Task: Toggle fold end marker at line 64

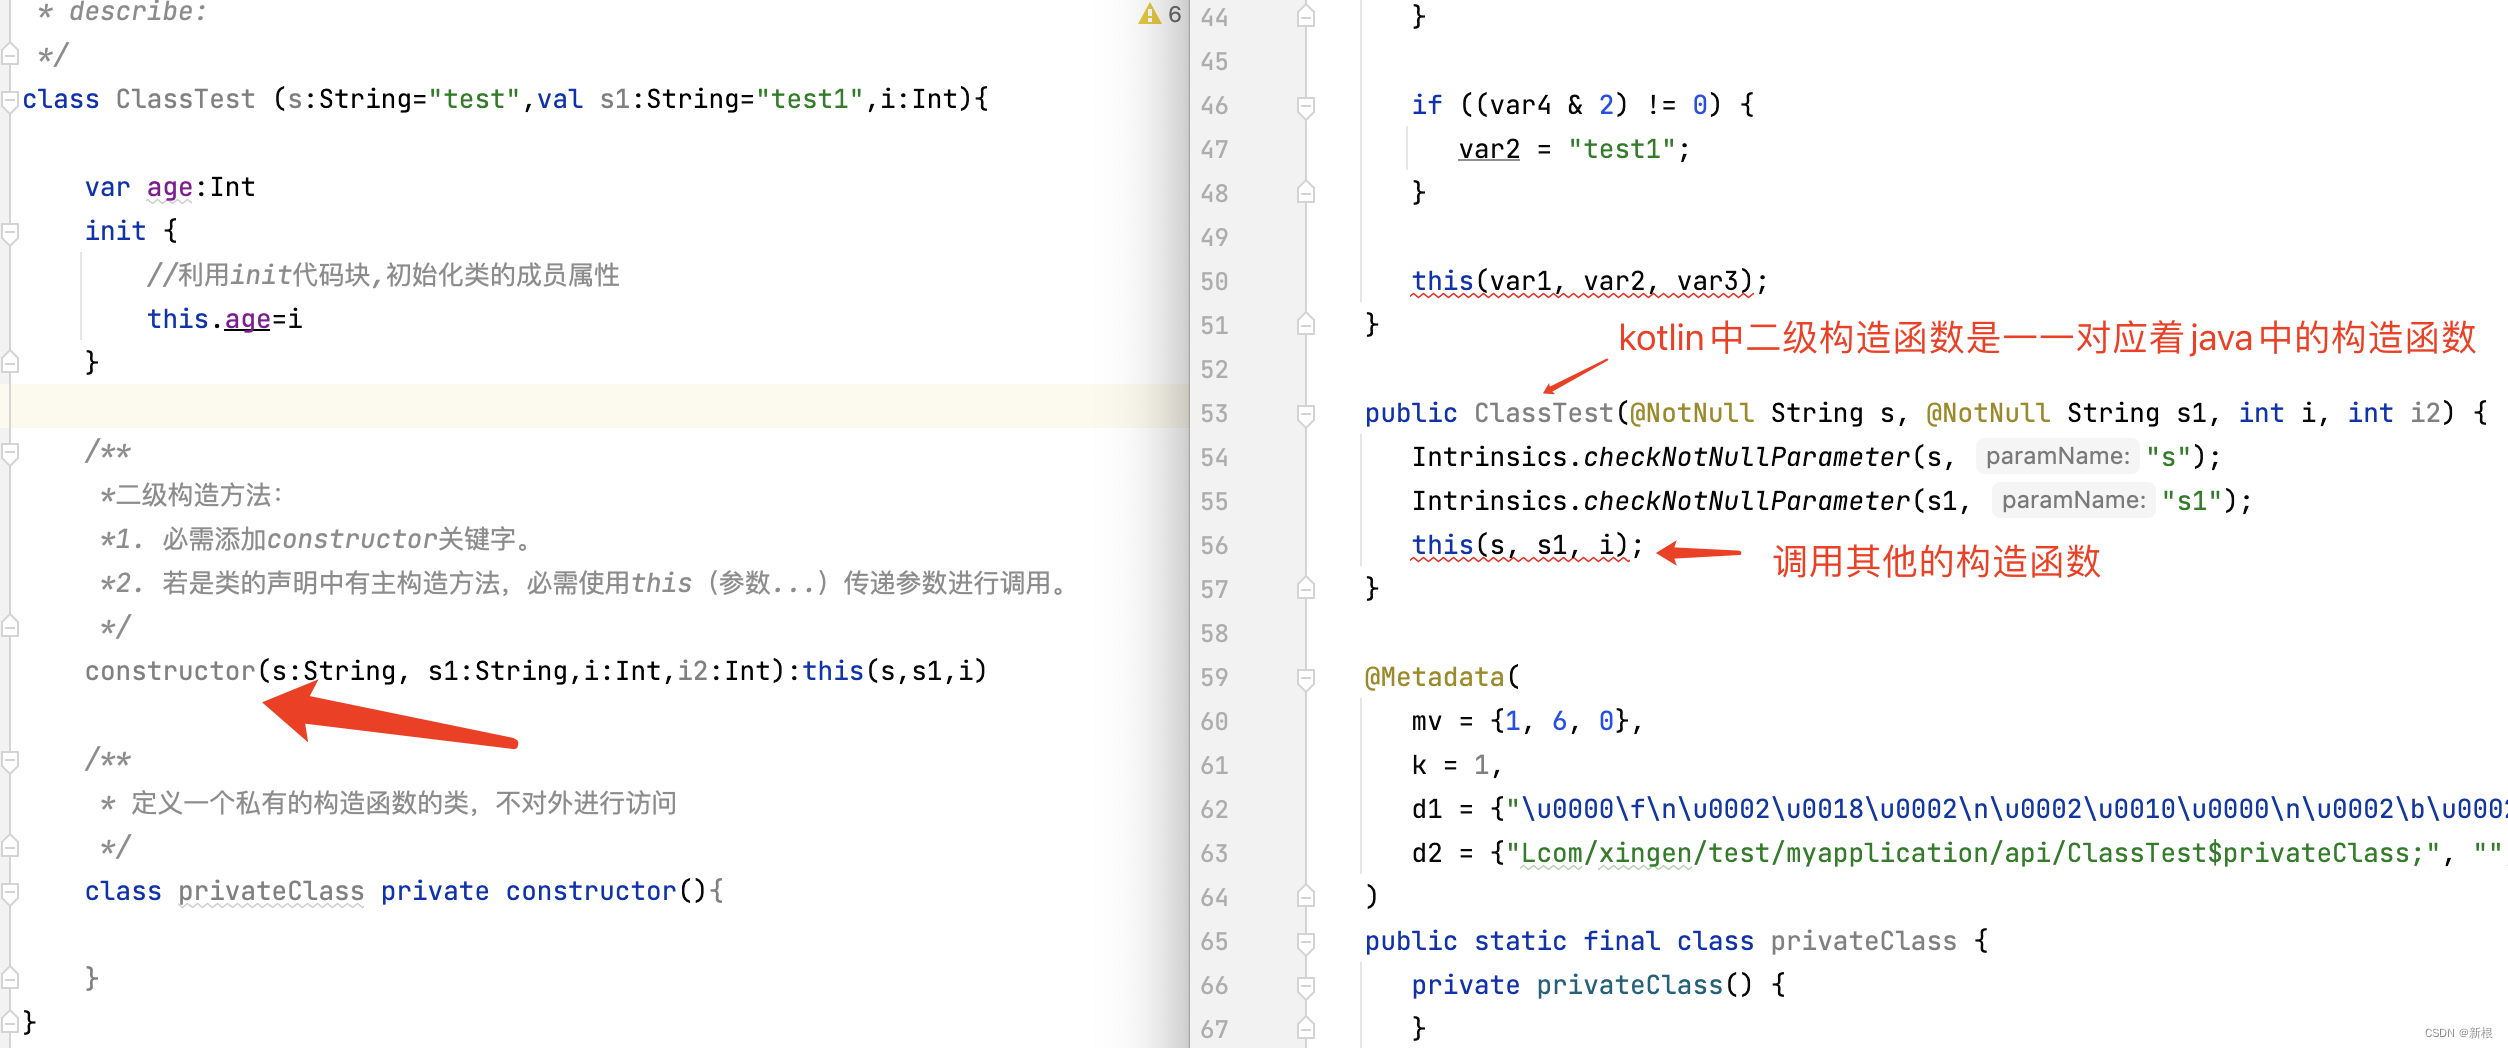Action: pos(1305,896)
